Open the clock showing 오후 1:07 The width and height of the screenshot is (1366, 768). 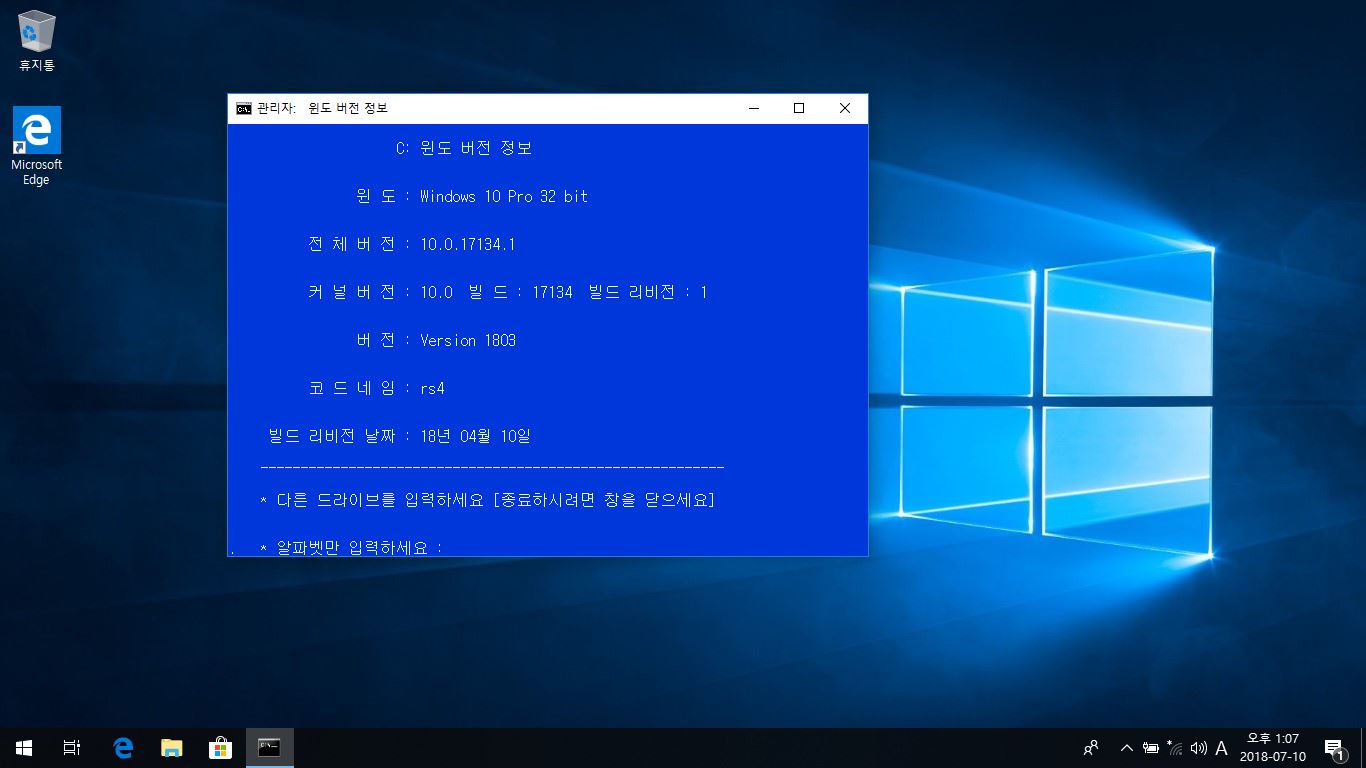[1273, 748]
